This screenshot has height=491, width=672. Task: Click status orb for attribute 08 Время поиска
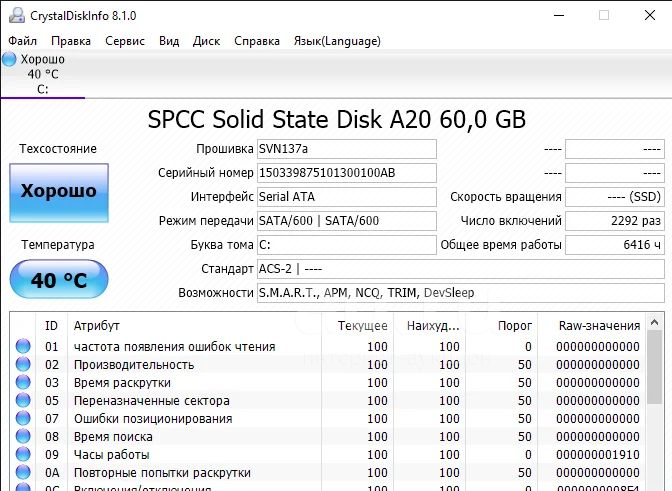(23, 436)
